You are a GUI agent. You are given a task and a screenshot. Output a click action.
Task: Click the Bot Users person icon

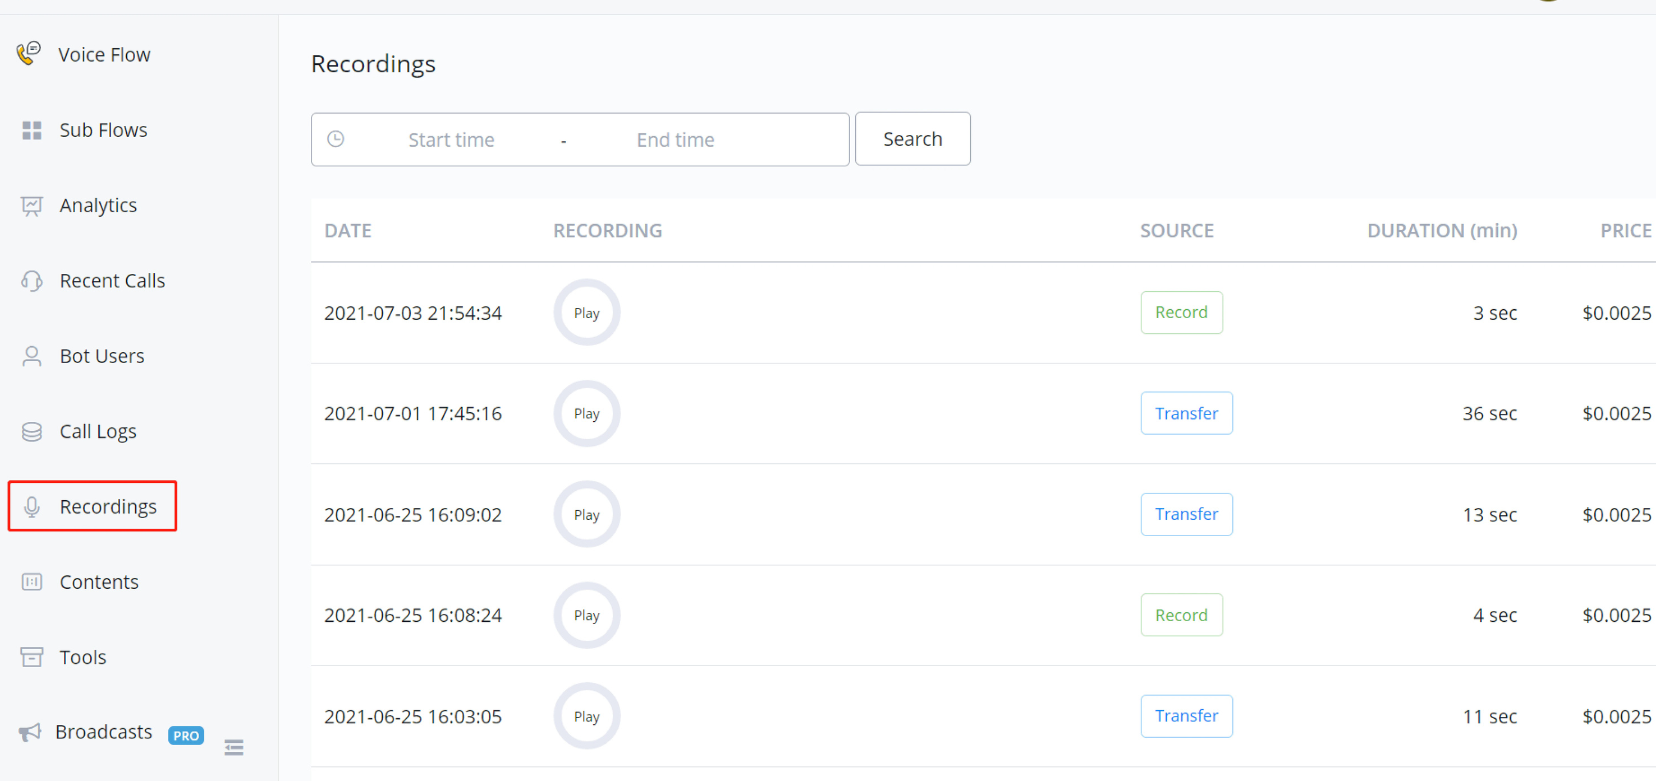pos(32,356)
